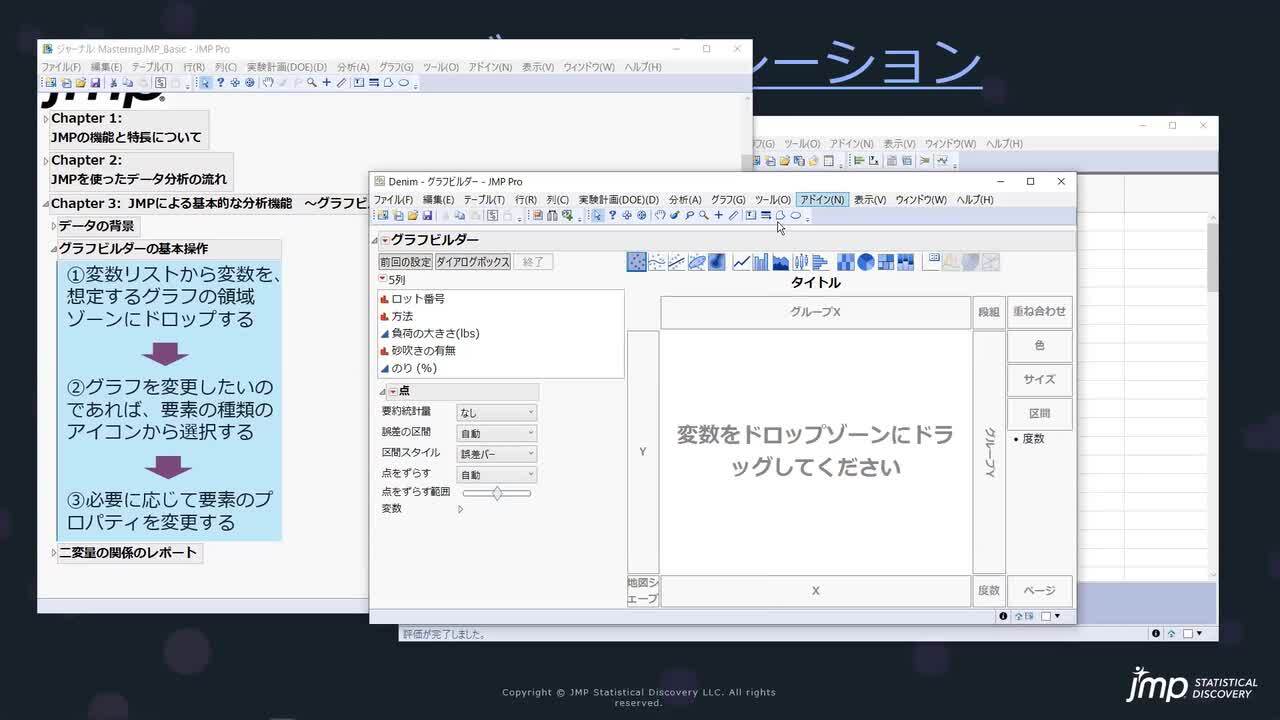Screen dimensions: 1280x720
Task: Open the 区間スタイル dropdown
Action: coord(497,454)
